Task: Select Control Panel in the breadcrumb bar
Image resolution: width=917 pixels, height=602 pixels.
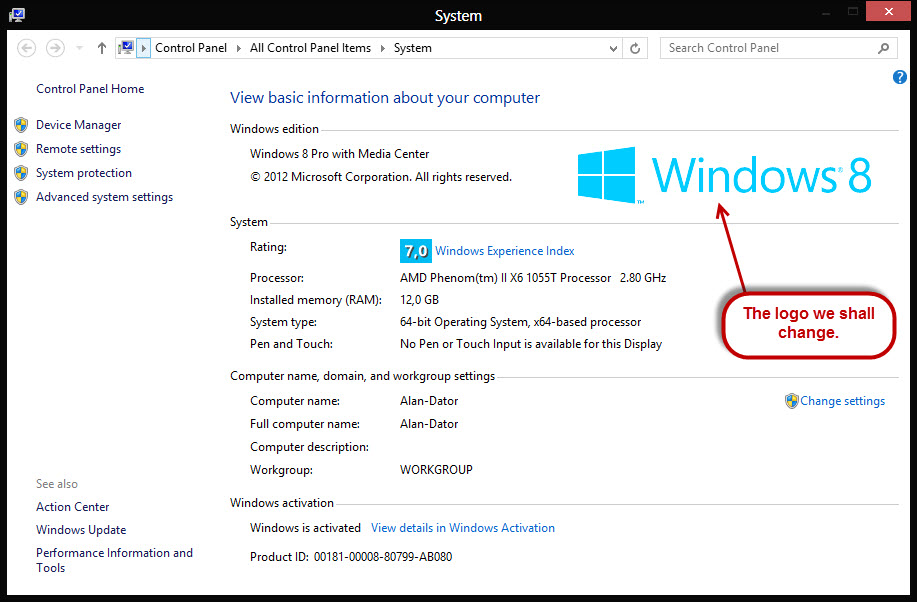Action: point(190,47)
